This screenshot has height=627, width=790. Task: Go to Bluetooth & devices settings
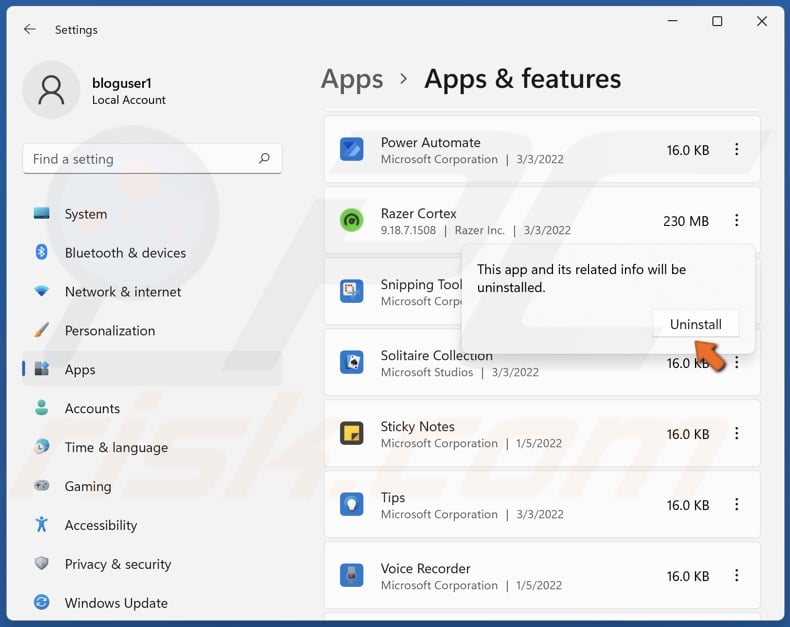click(x=152, y=253)
